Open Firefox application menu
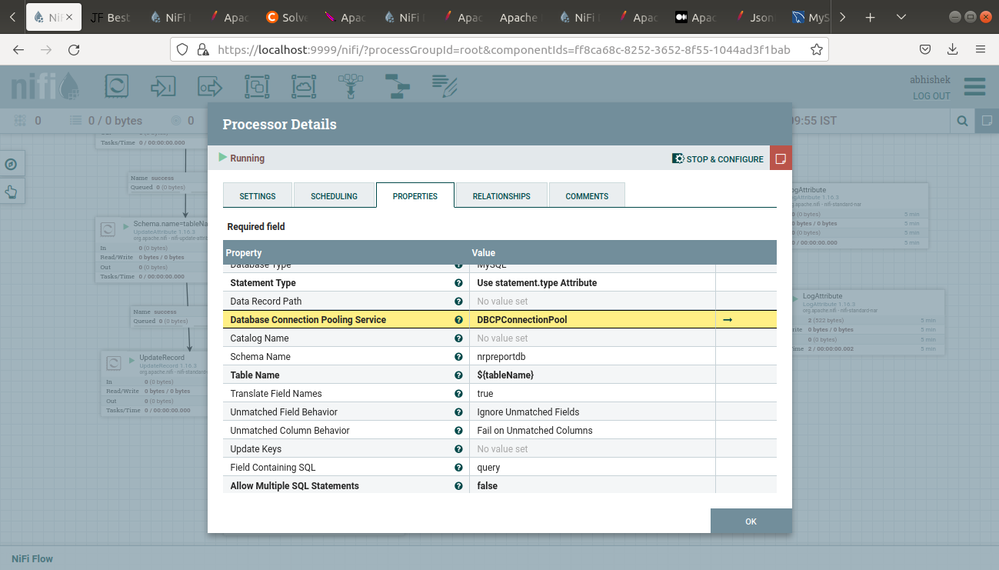999x570 pixels. [981, 50]
